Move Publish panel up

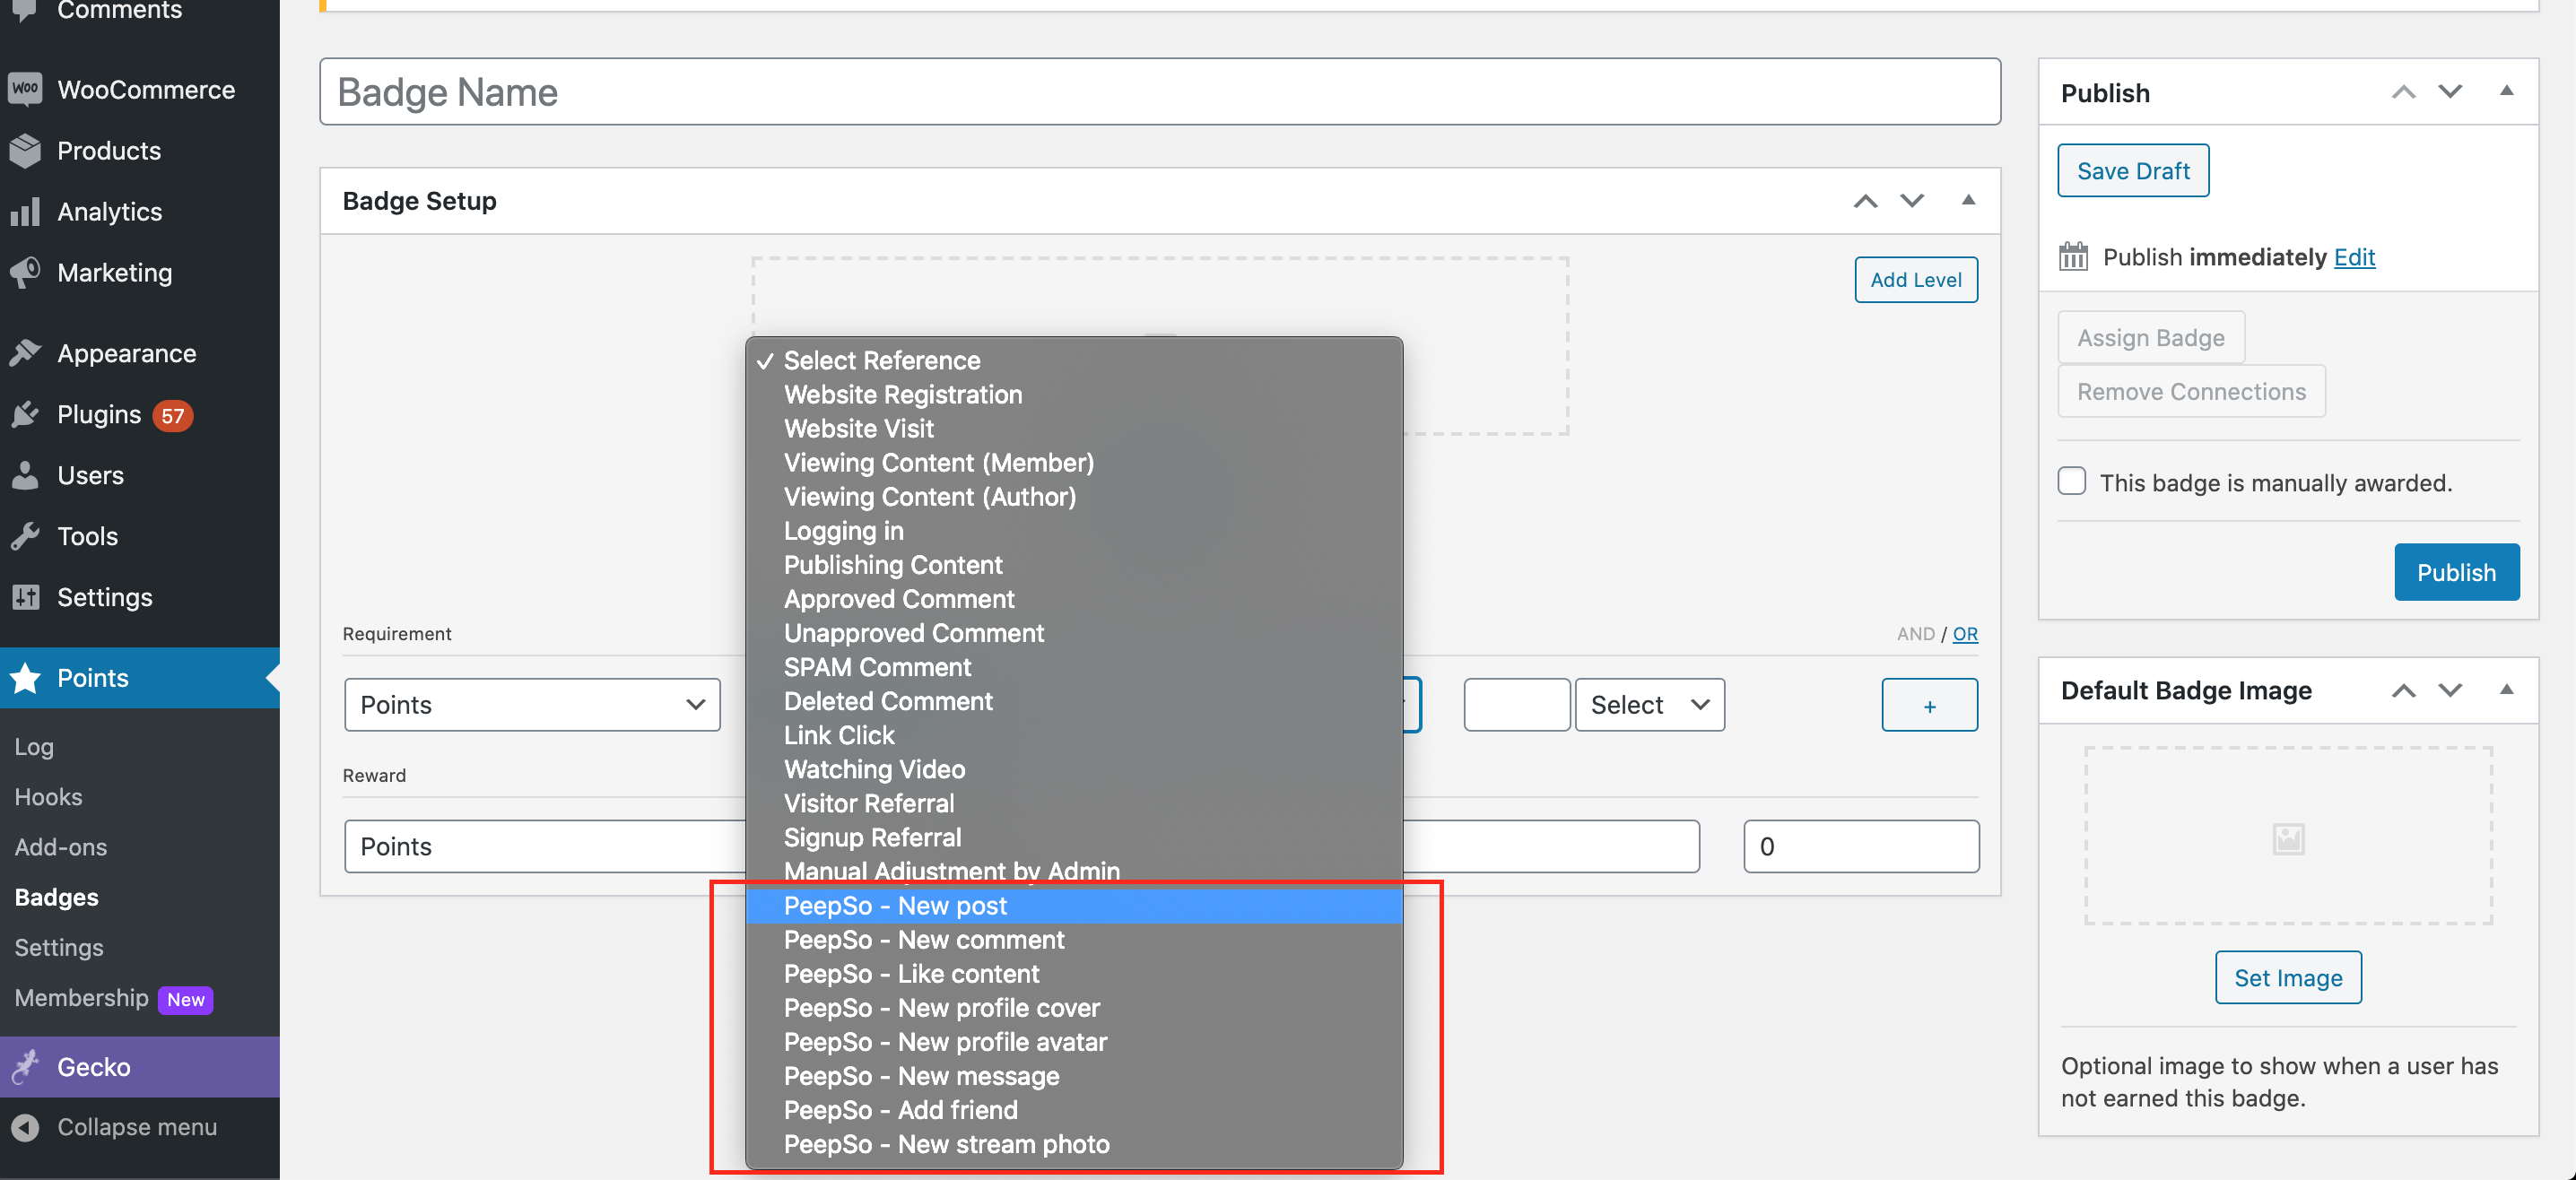2403,92
